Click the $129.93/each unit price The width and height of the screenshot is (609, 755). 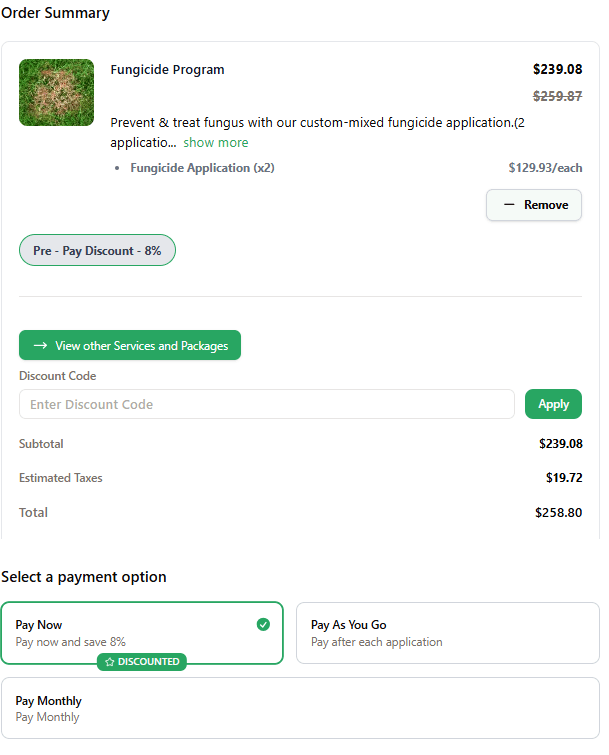click(x=545, y=168)
